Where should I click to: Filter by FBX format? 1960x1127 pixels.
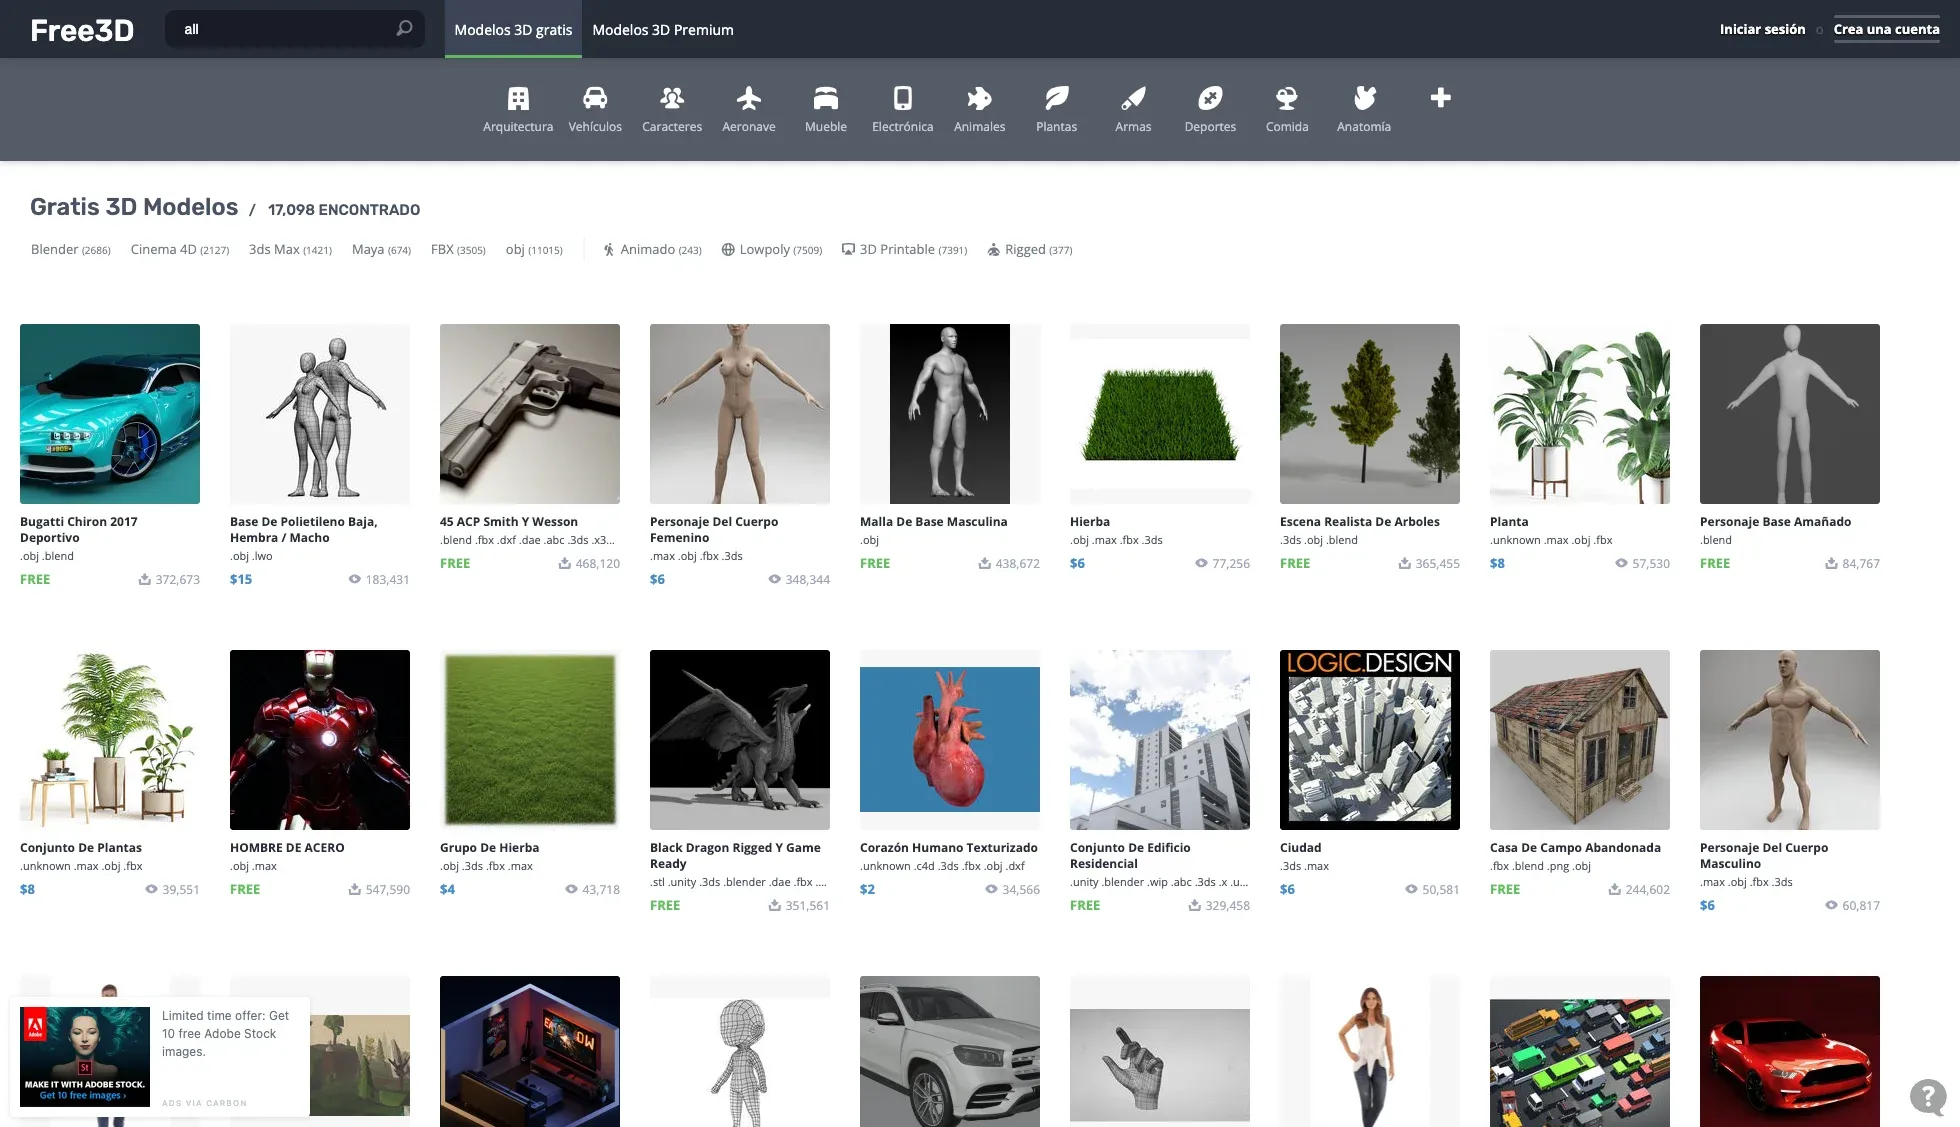coord(458,250)
